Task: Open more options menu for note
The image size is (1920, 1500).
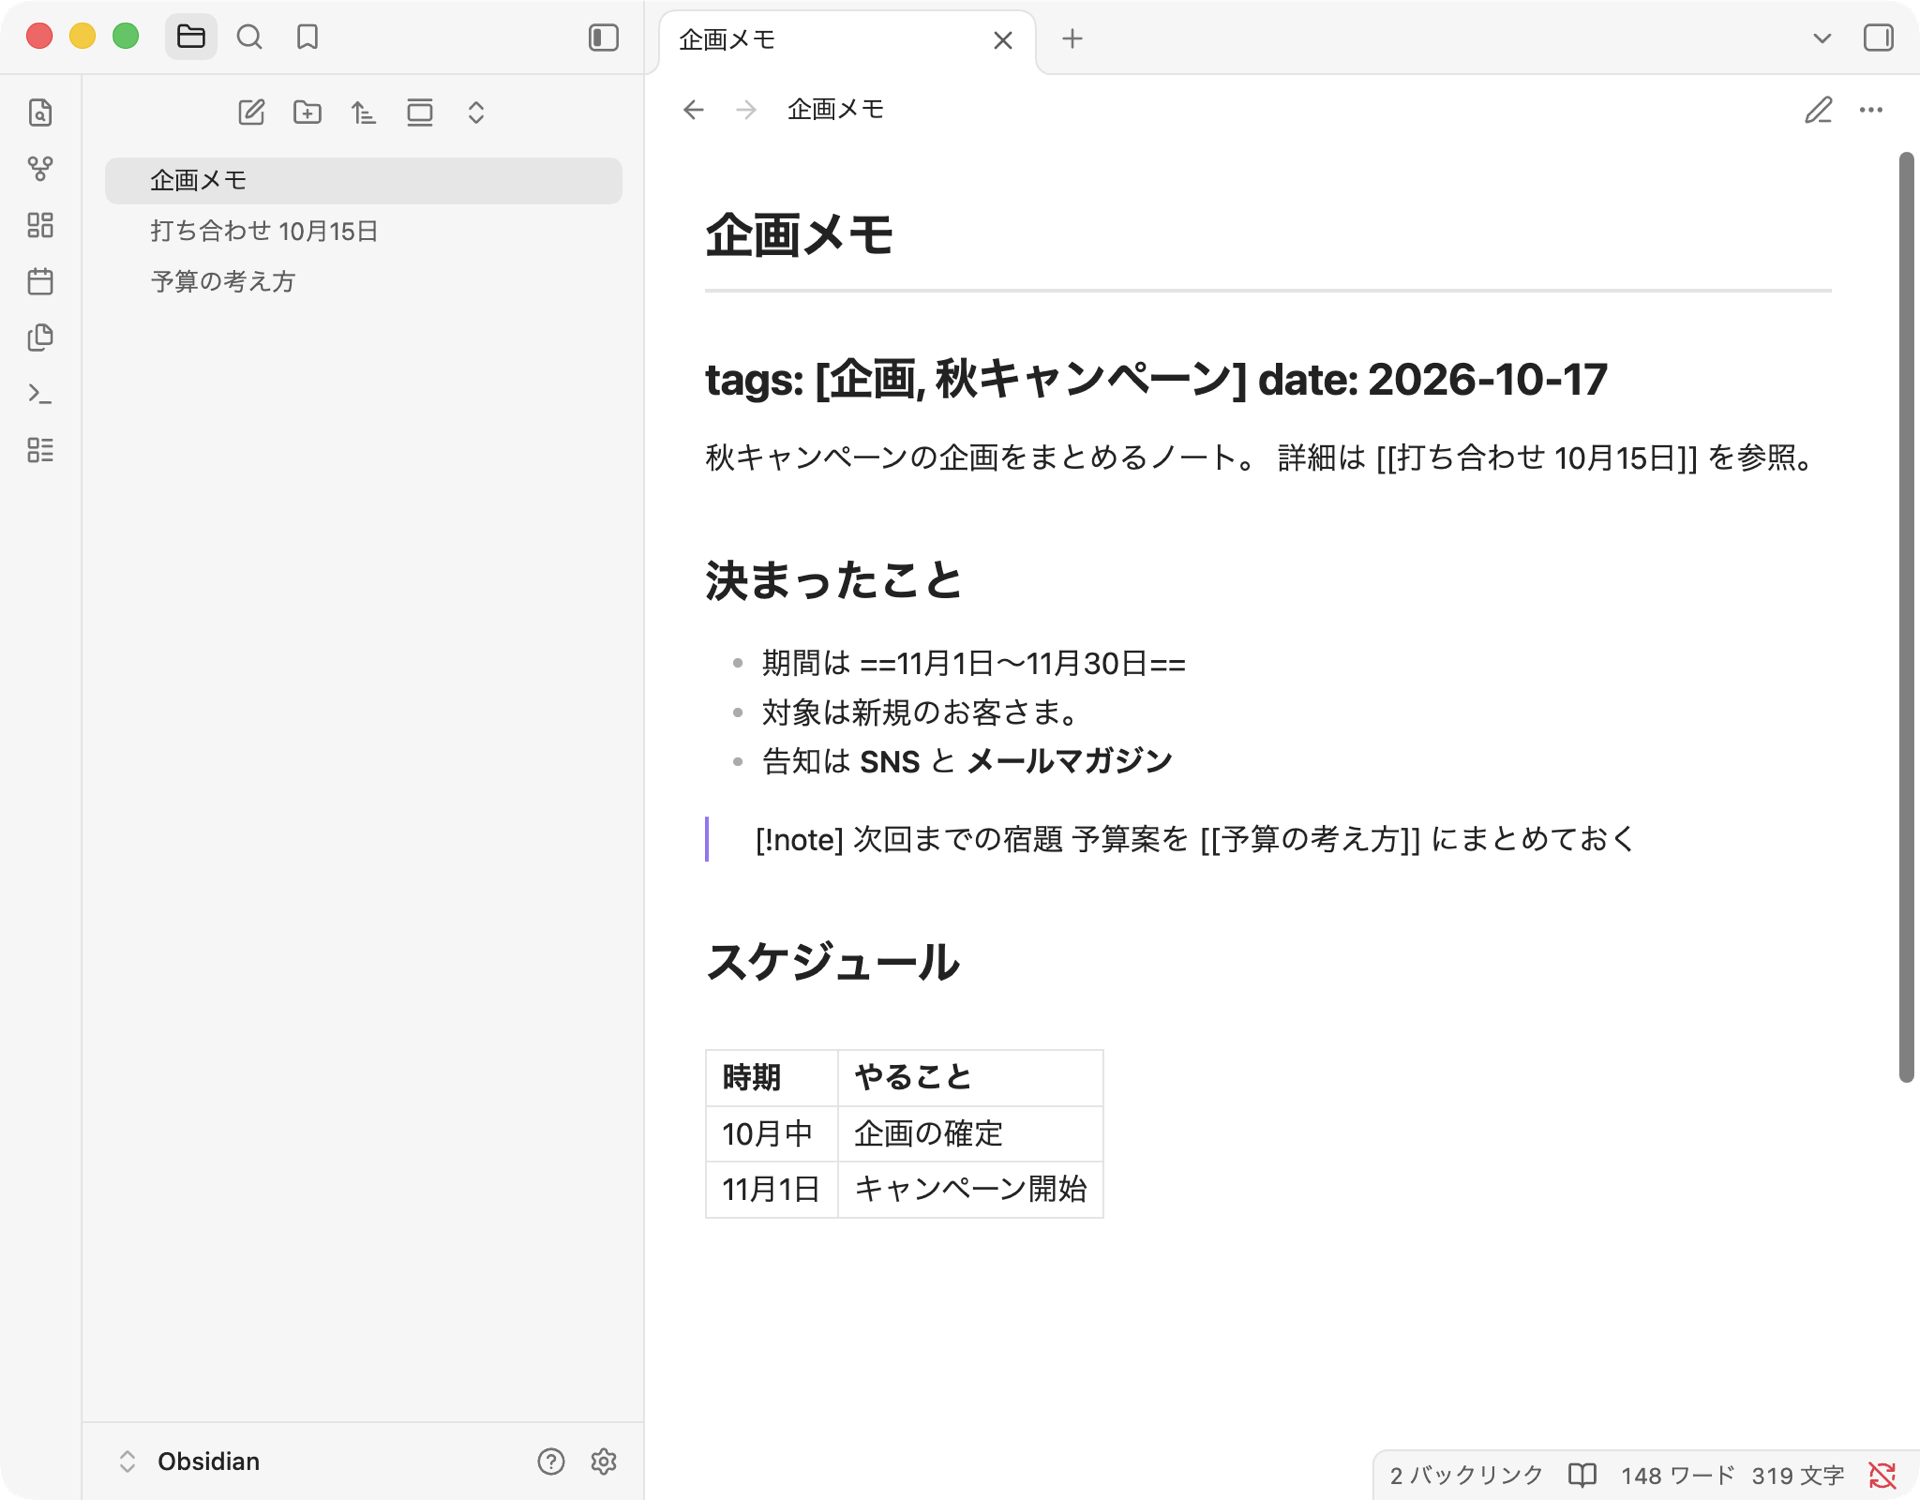Action: click(1871, 110)
